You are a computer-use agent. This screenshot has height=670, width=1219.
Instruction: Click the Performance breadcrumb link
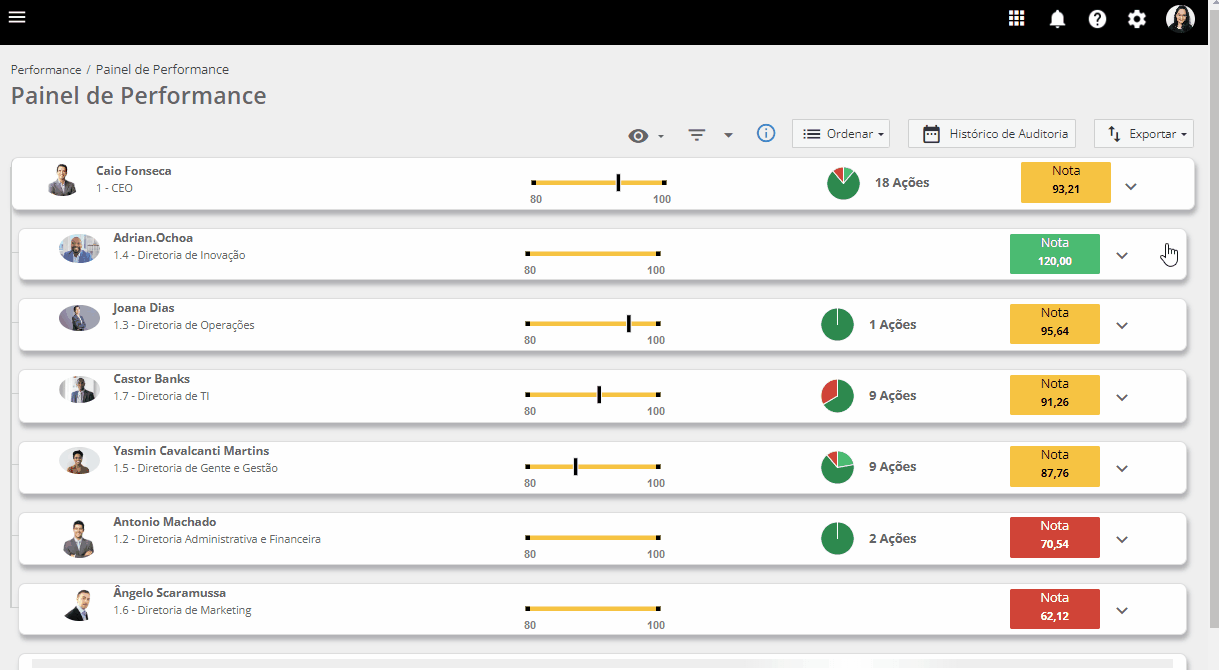[x=46, y=70]
